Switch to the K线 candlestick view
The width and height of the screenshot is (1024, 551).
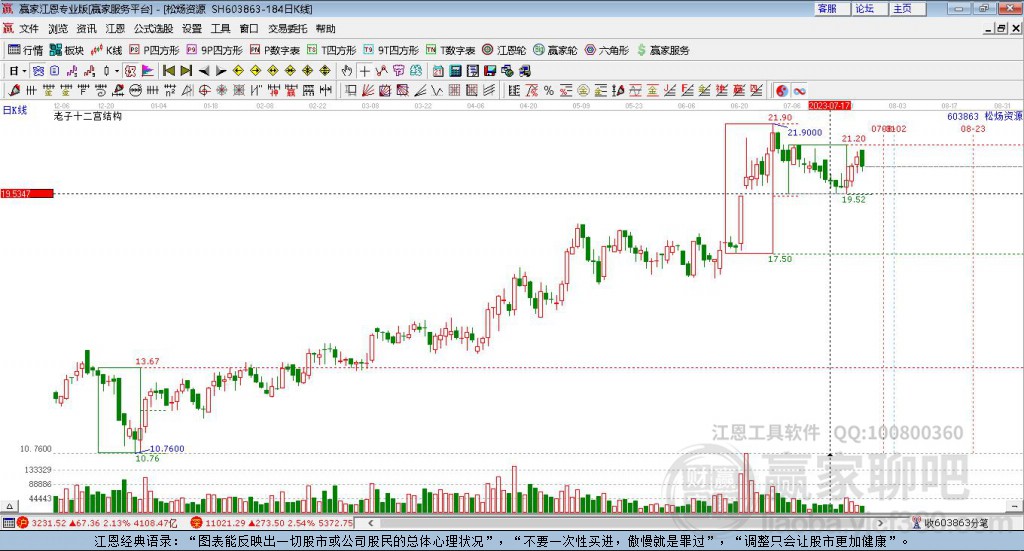(x=107, y=50)
